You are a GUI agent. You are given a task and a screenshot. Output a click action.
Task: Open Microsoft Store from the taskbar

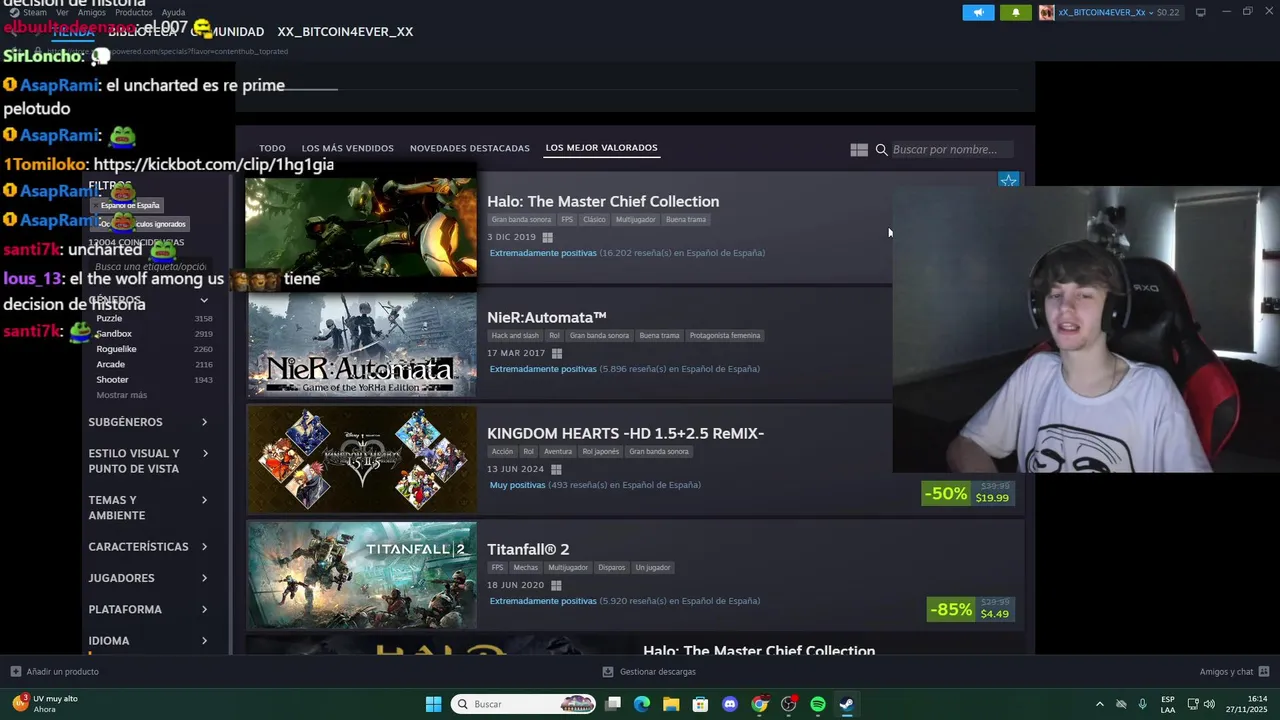tap(701, 704)
